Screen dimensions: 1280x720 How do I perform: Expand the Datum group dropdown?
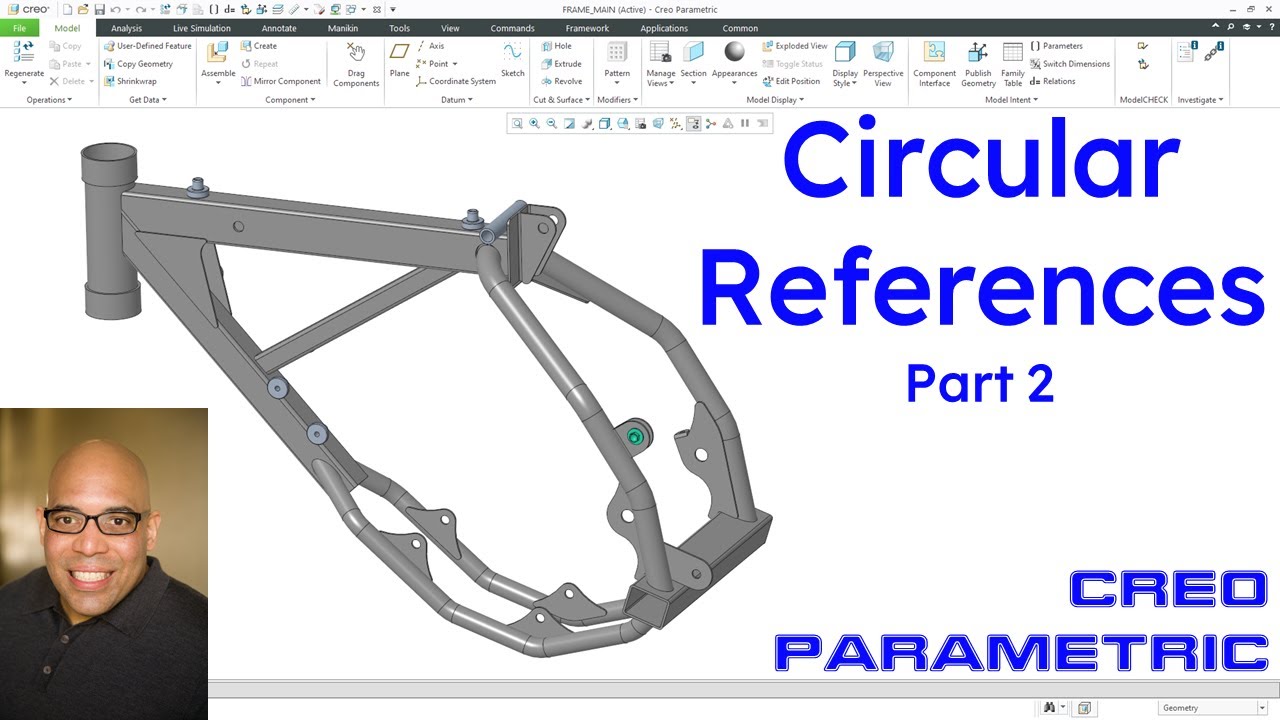click(x=456, y=100)
